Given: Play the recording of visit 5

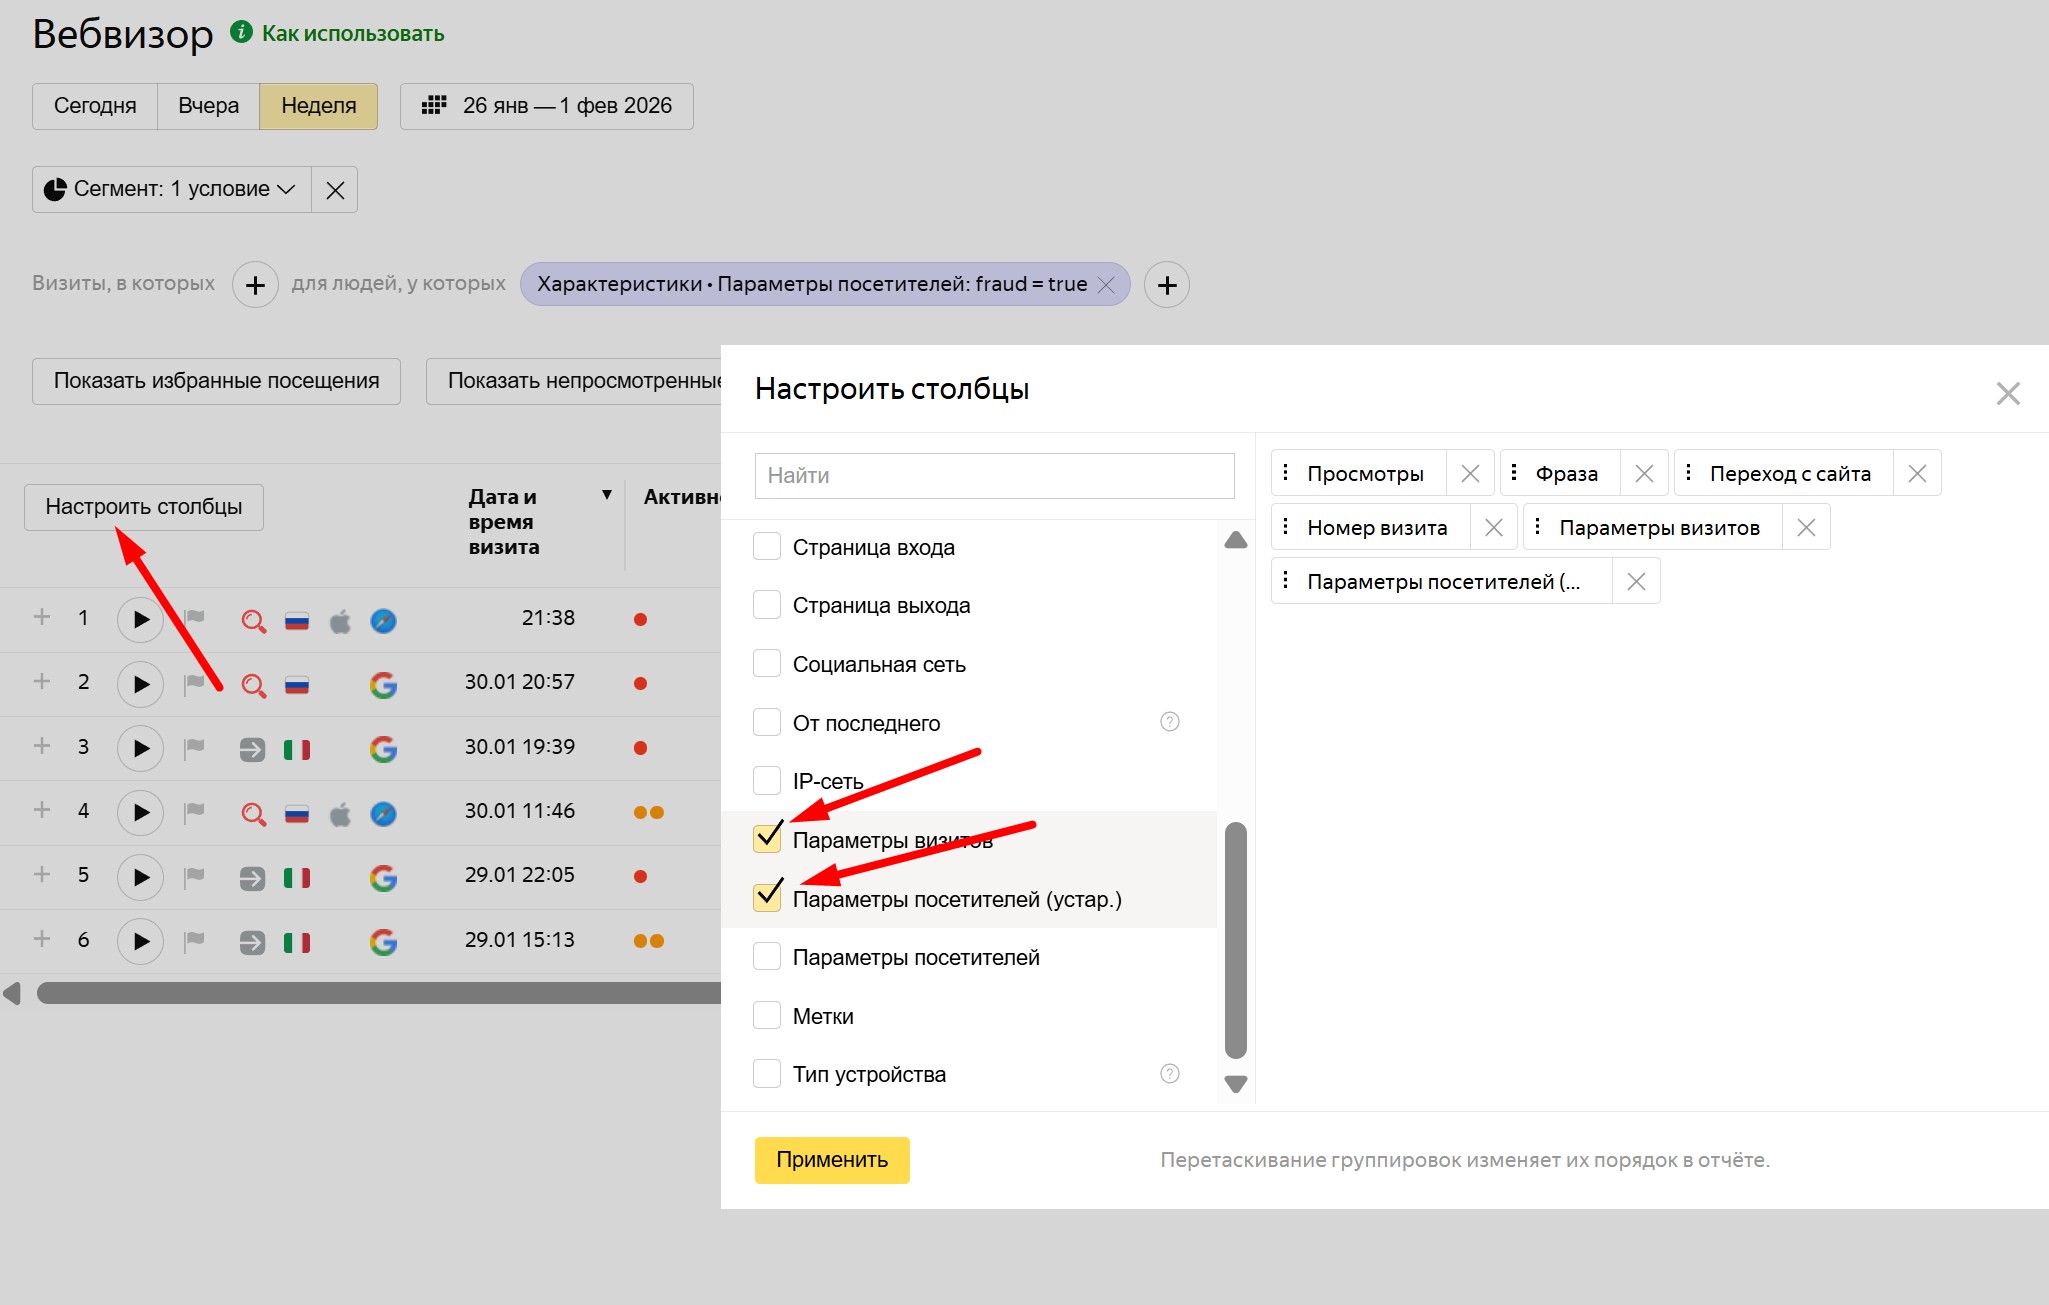Looking at the screenshot, I should (141, 877).
